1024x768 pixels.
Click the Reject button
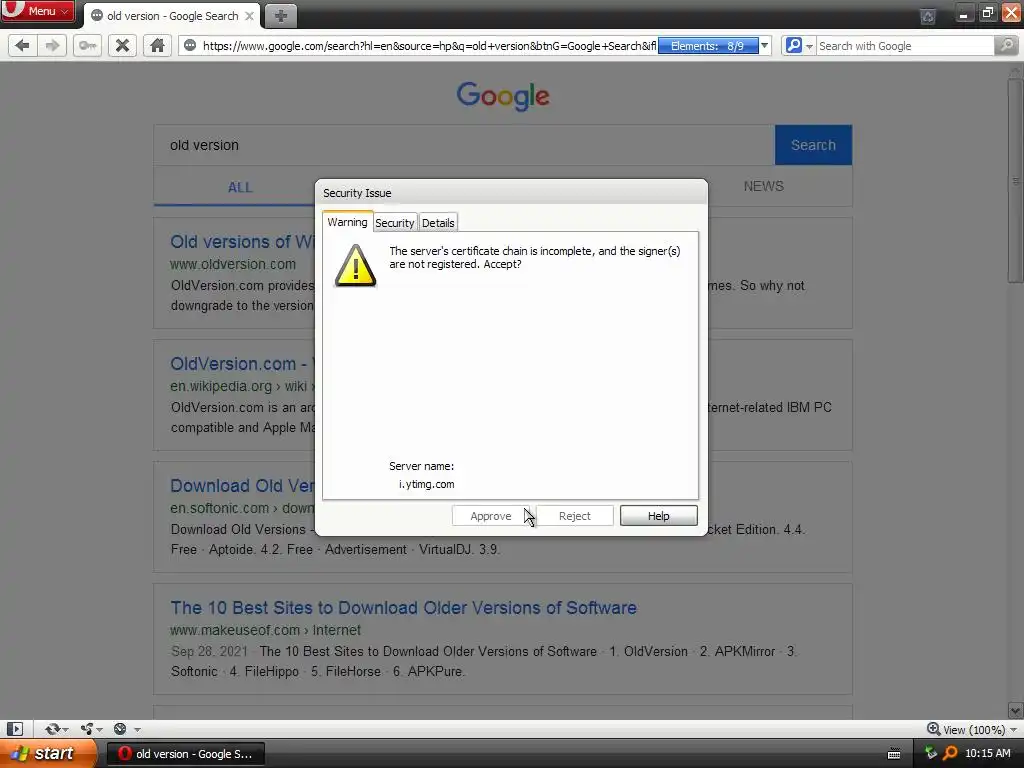[x=575, y=516]
